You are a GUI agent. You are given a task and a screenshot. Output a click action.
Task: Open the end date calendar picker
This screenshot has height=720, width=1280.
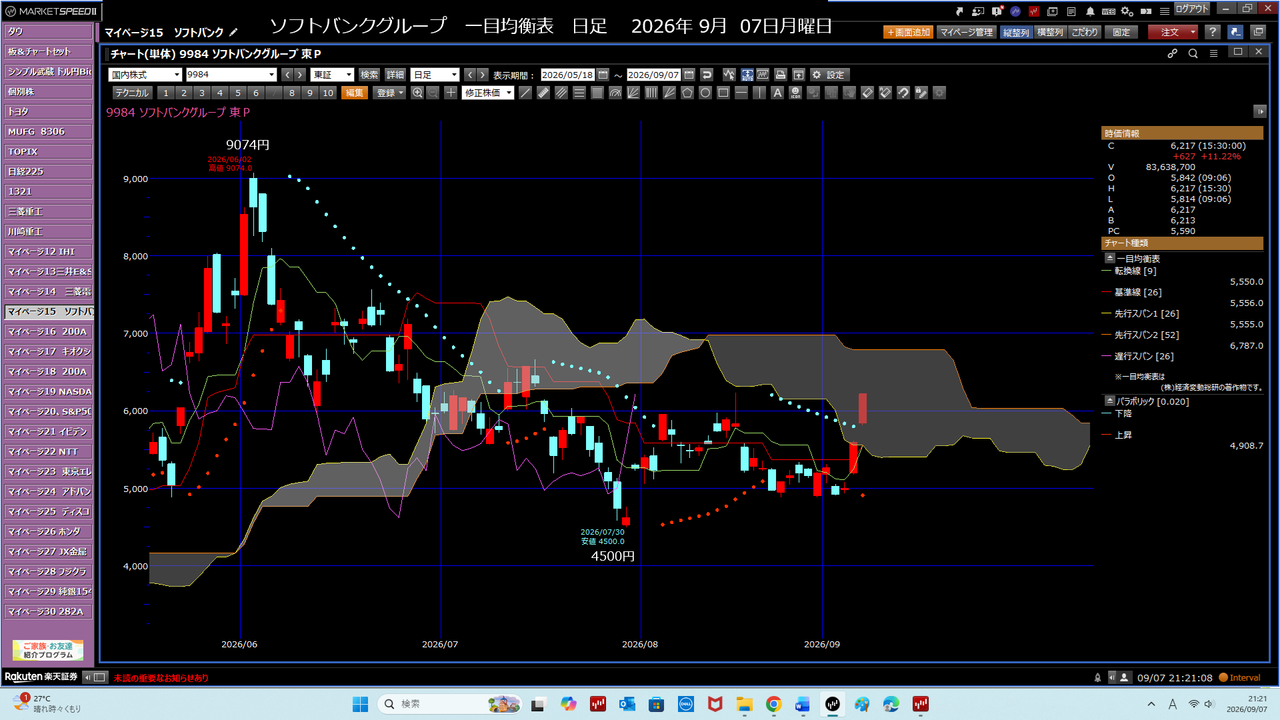click(x=689, y=74)
